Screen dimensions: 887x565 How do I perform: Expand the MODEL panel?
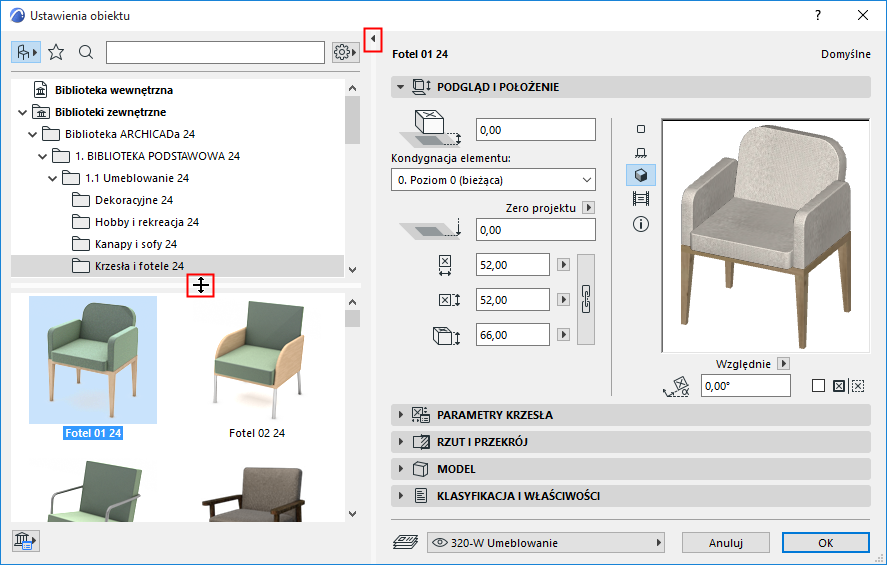[x=401, y=469]
